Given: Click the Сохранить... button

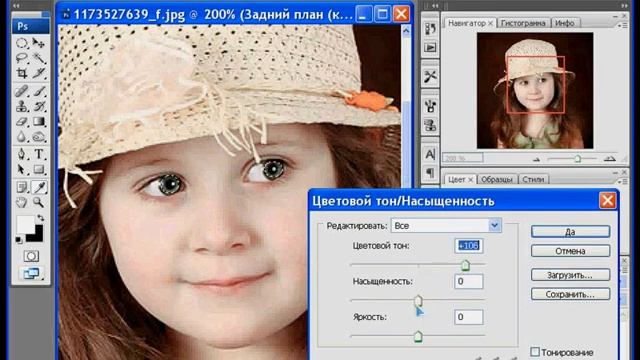Looking at the screenshot, I should click(x=571, y=294).
